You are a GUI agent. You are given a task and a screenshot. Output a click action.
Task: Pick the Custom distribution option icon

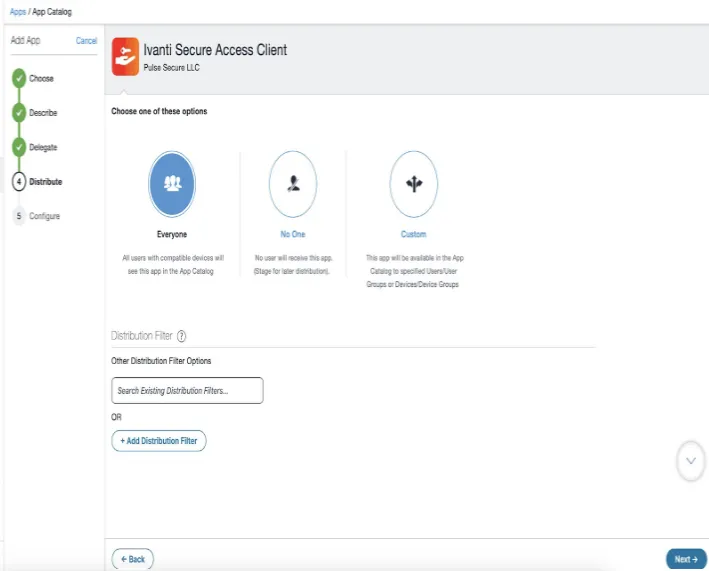(x=414, y=184)
